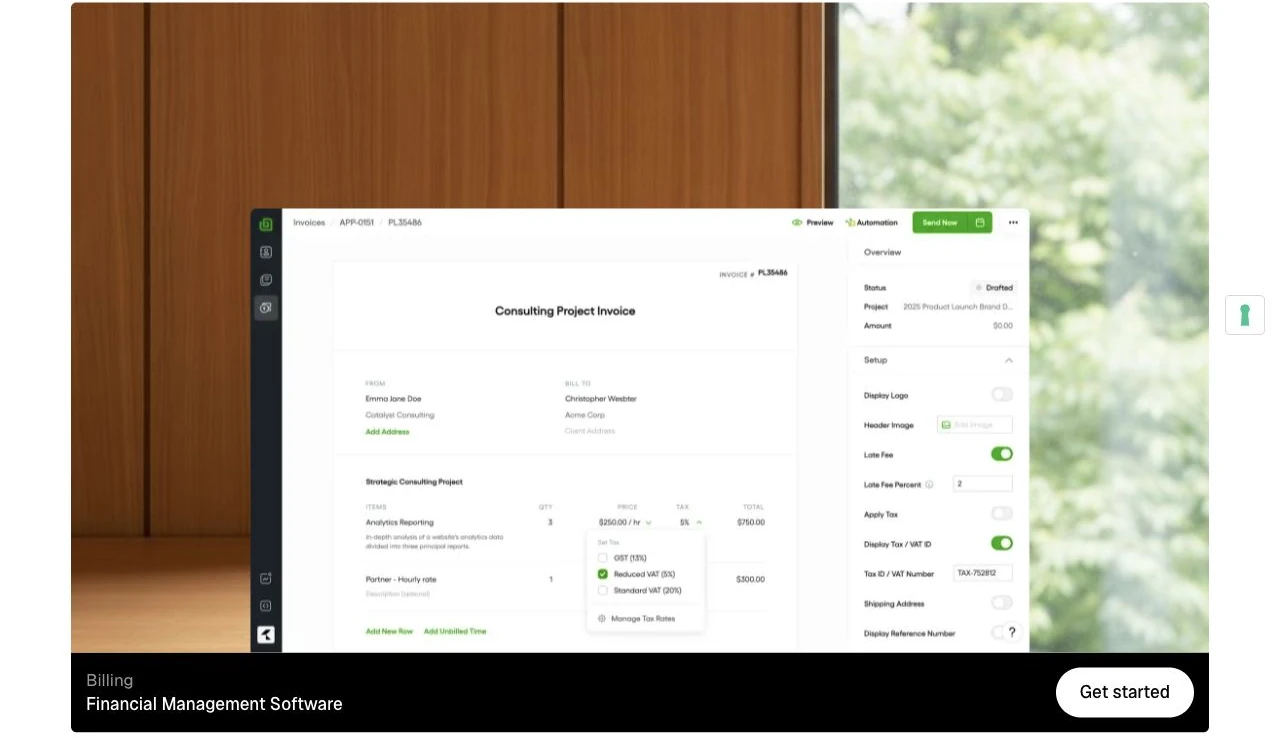Open the contacts icon in sidebar
This screenshot has height=740, width=1280.
[266, 252]
